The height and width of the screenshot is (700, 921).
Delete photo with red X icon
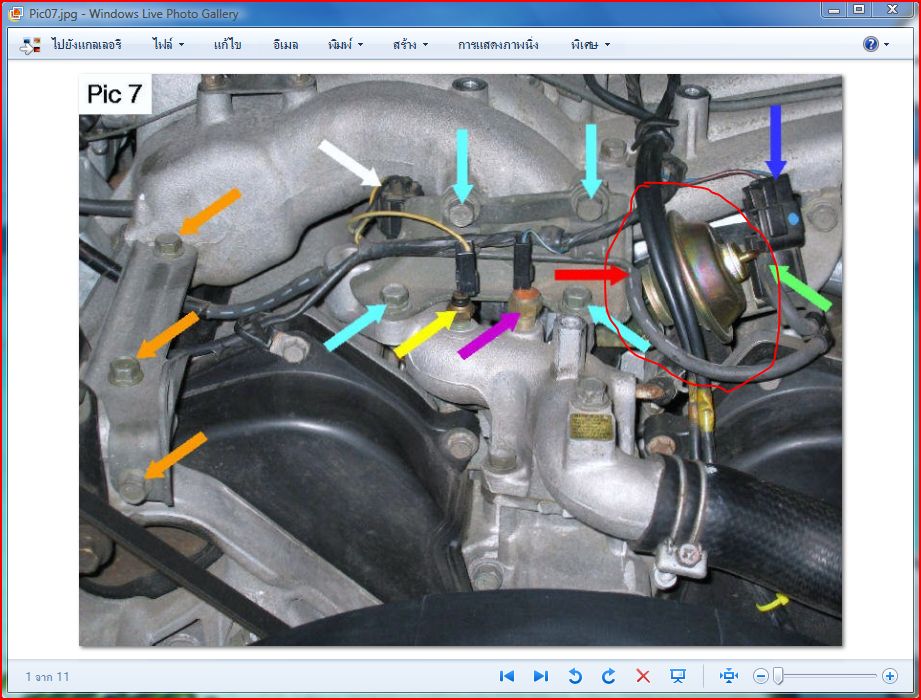tap(643, 676)
